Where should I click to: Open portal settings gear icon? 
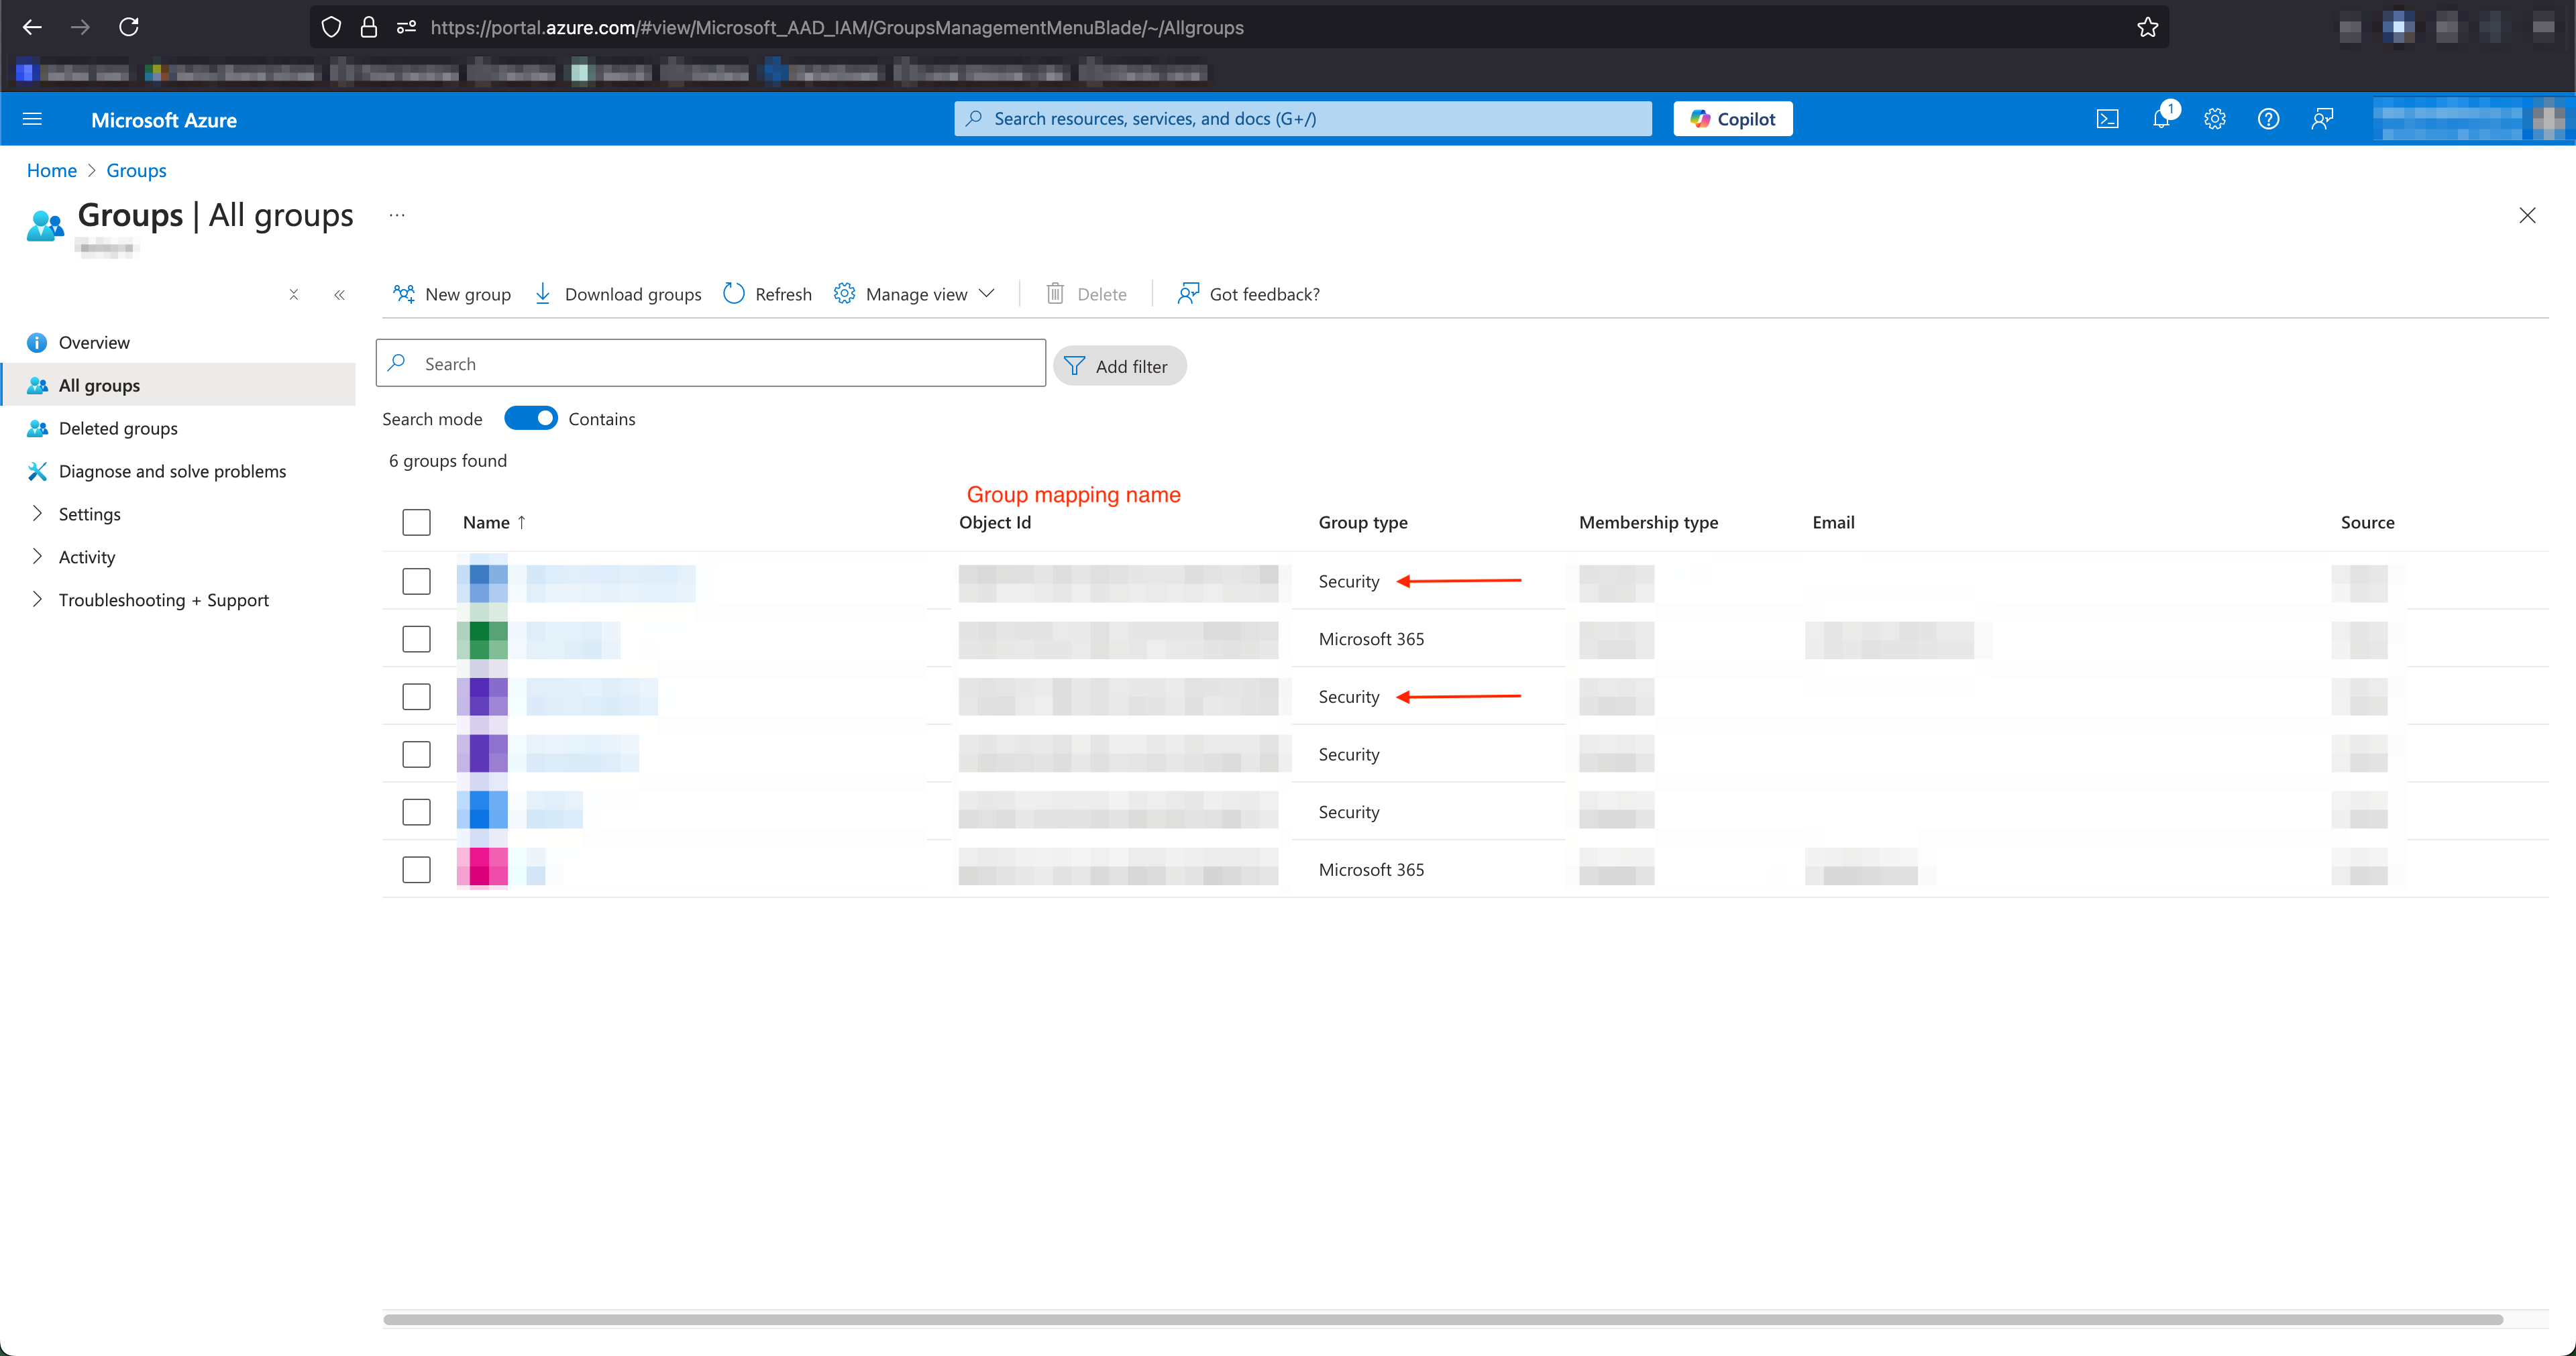click(x=2215, y=119)
